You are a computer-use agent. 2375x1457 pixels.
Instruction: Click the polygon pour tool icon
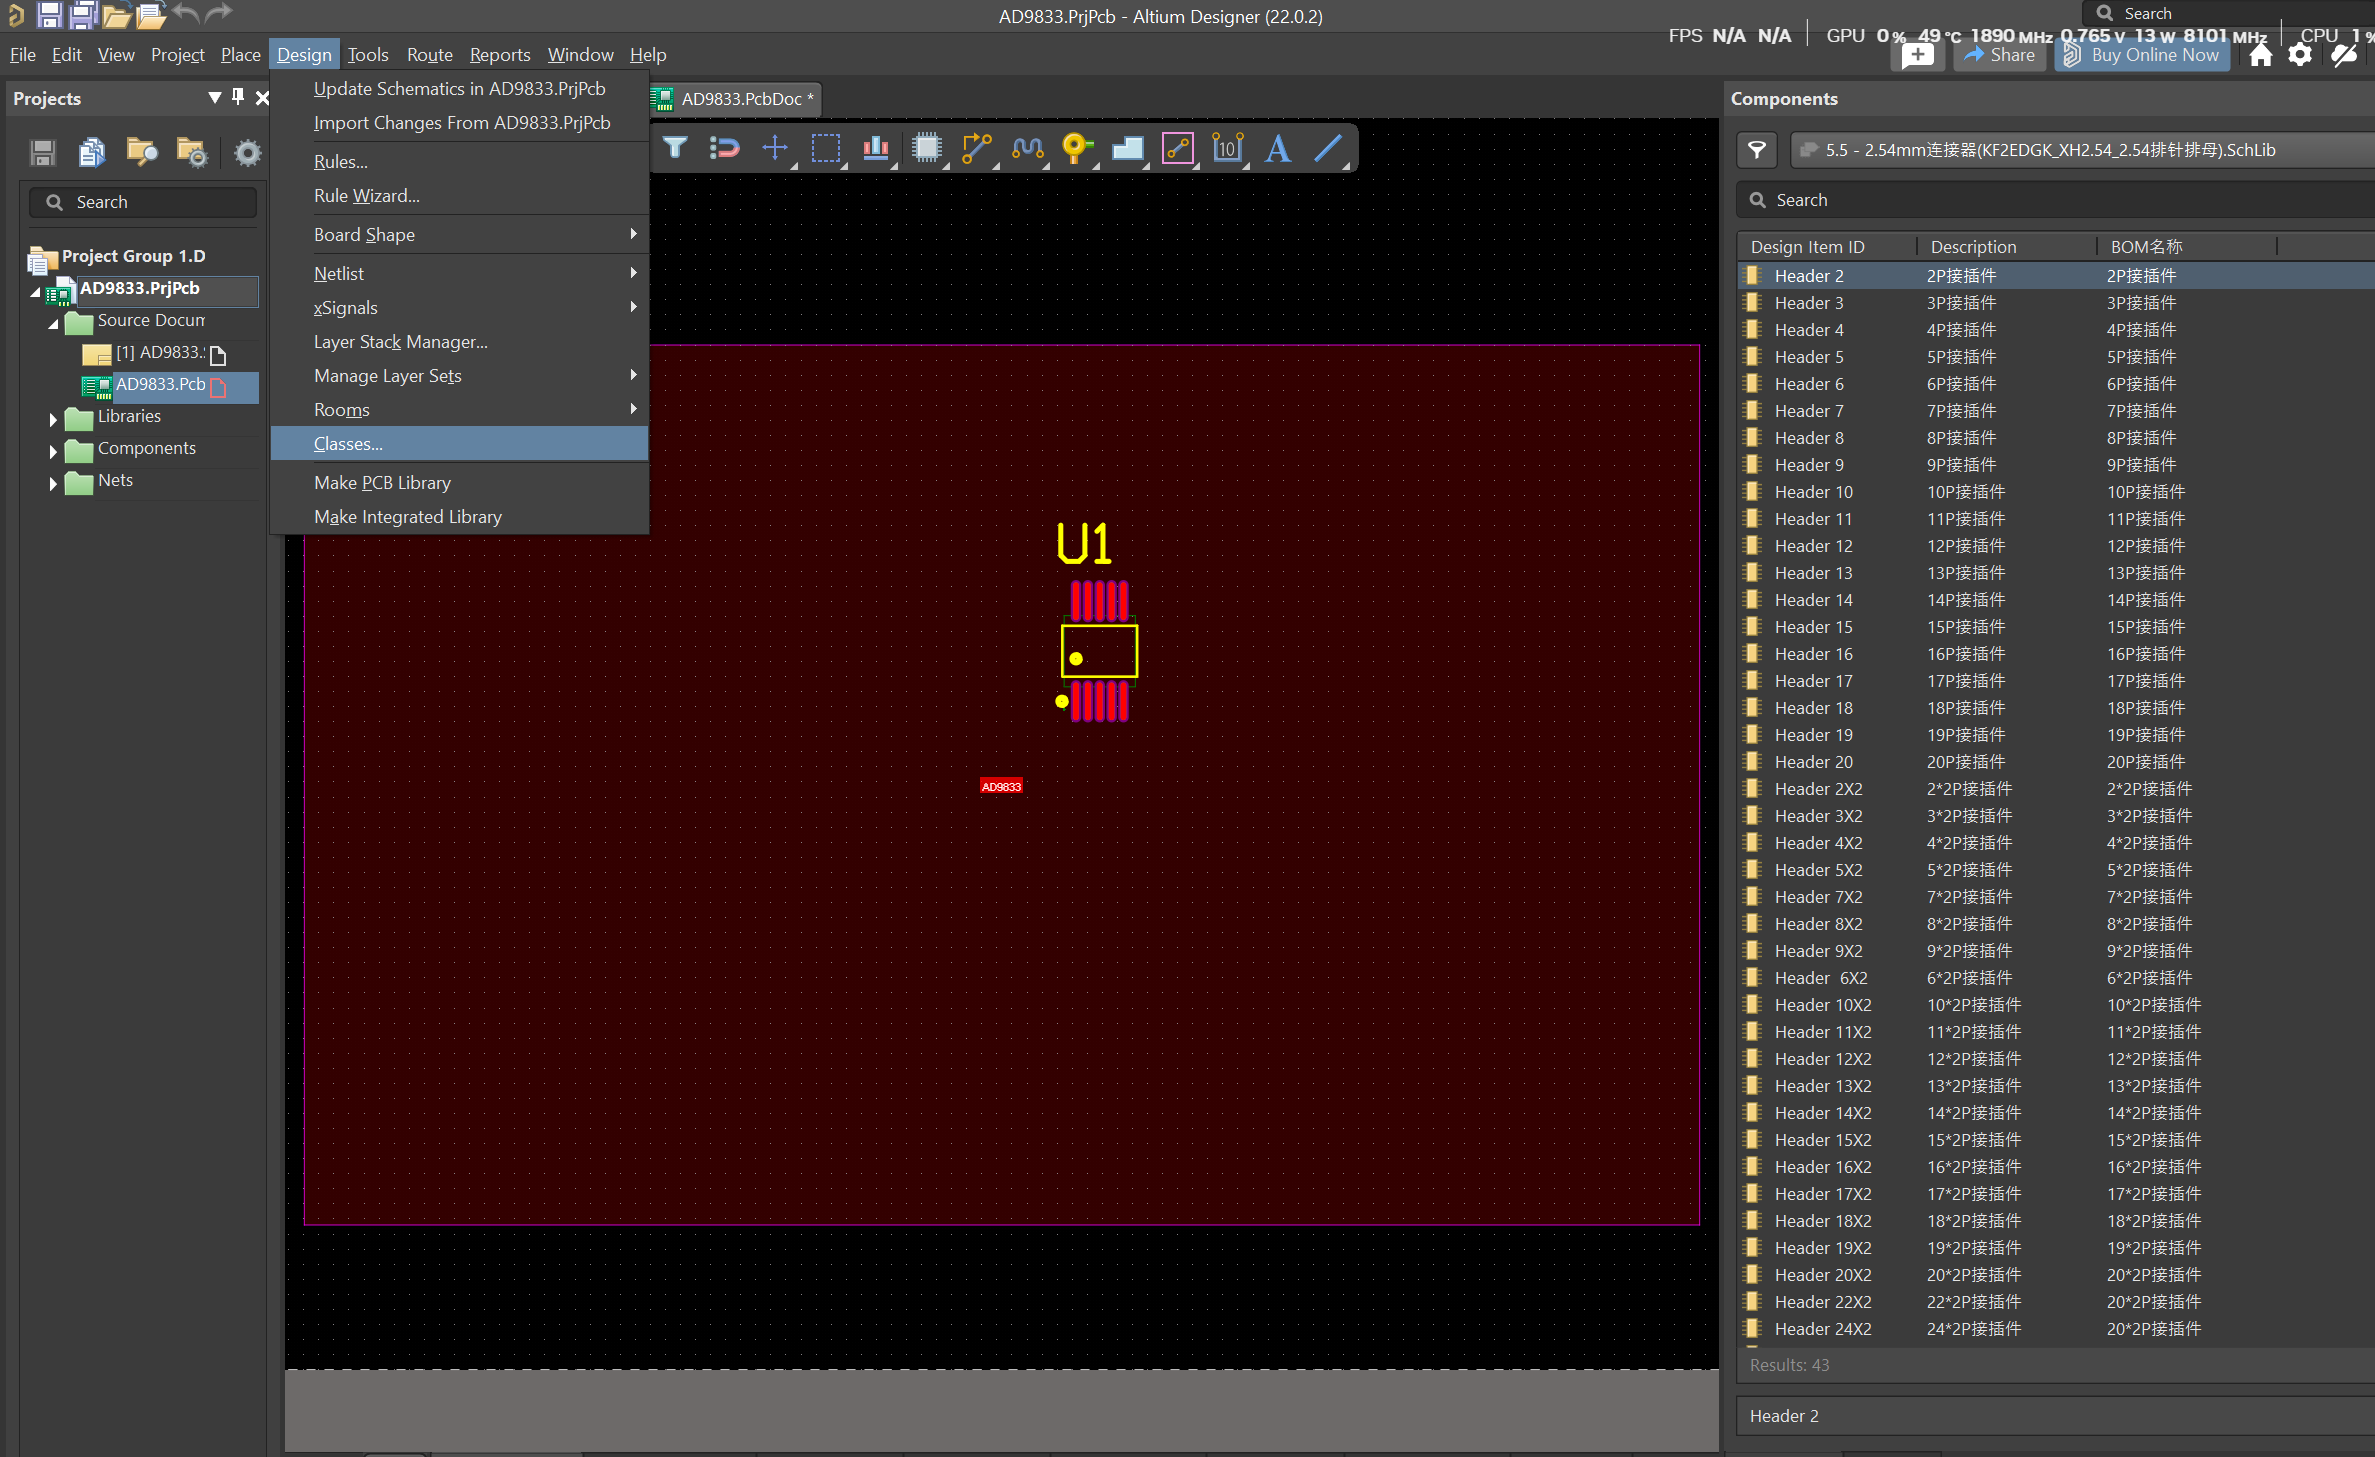(x=1127, y=149)
